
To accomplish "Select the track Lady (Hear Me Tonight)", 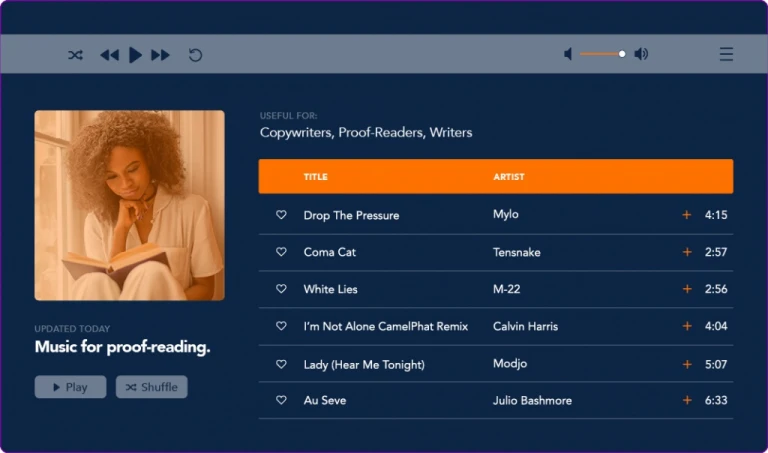I will [364, 365].
